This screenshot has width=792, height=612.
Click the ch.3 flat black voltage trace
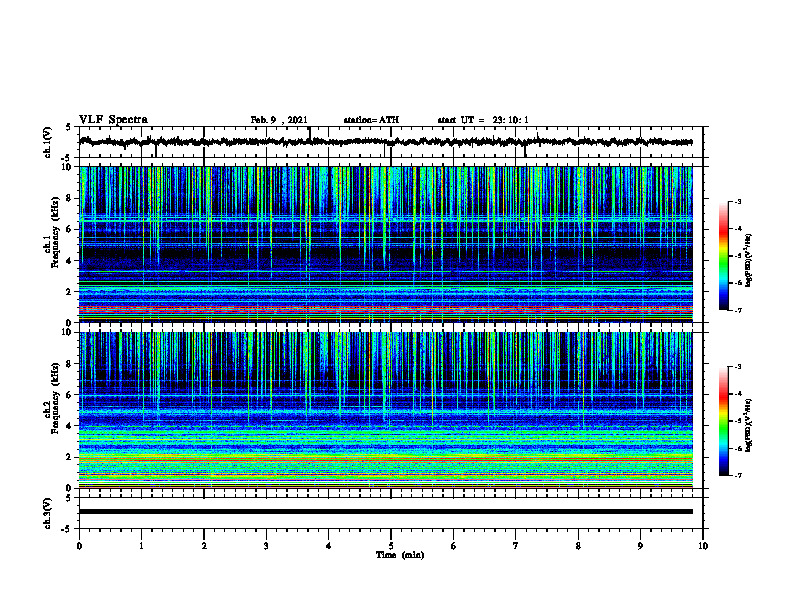click(385, 512)
